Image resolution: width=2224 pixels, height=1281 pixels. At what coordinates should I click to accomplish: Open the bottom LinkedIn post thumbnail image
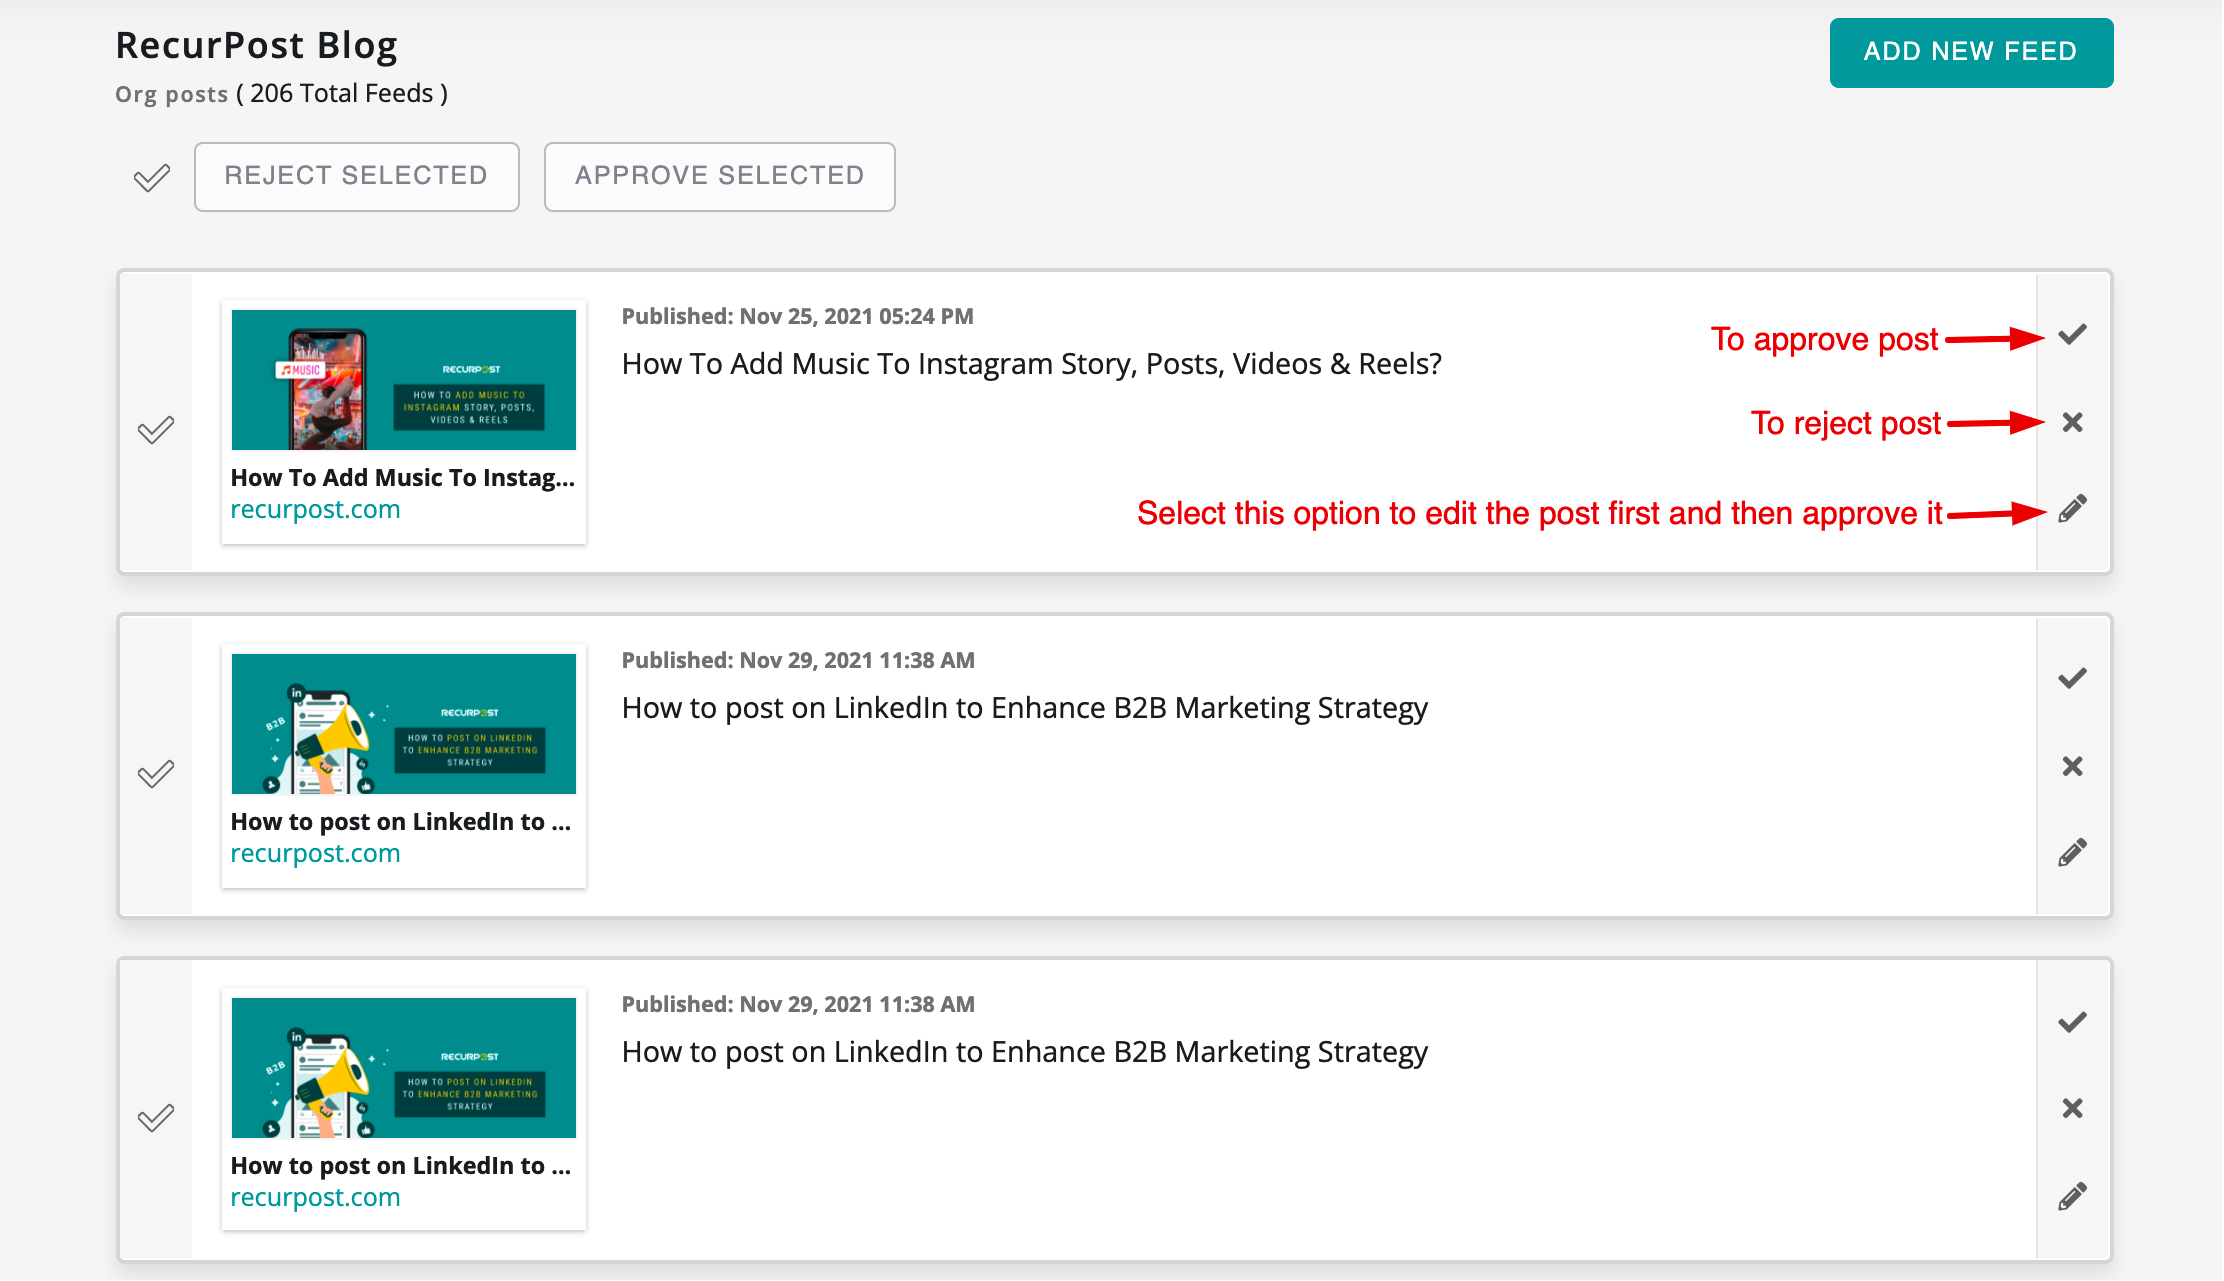(x=404, y=1068)
